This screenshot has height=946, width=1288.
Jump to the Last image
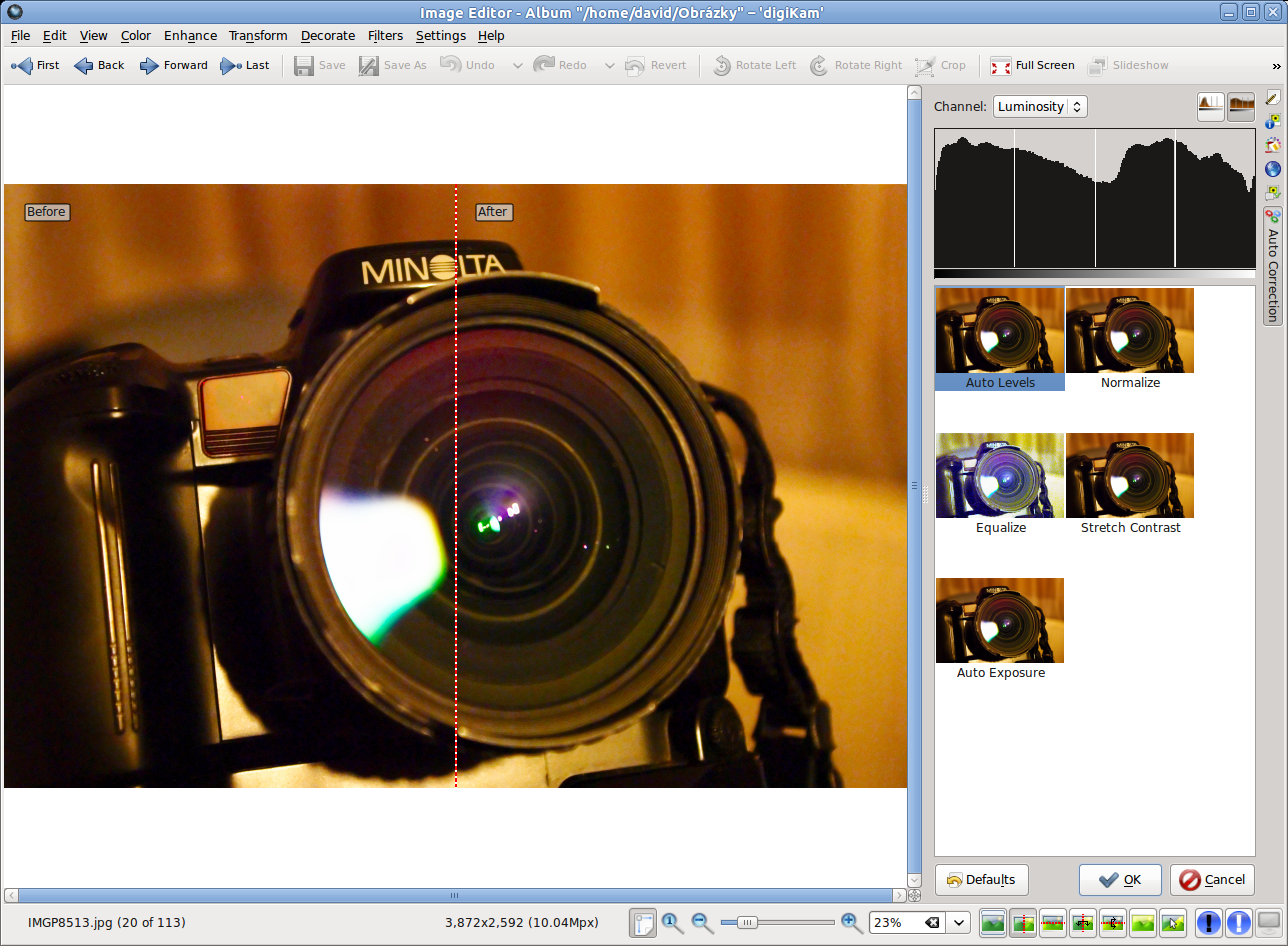click(245, 65)
